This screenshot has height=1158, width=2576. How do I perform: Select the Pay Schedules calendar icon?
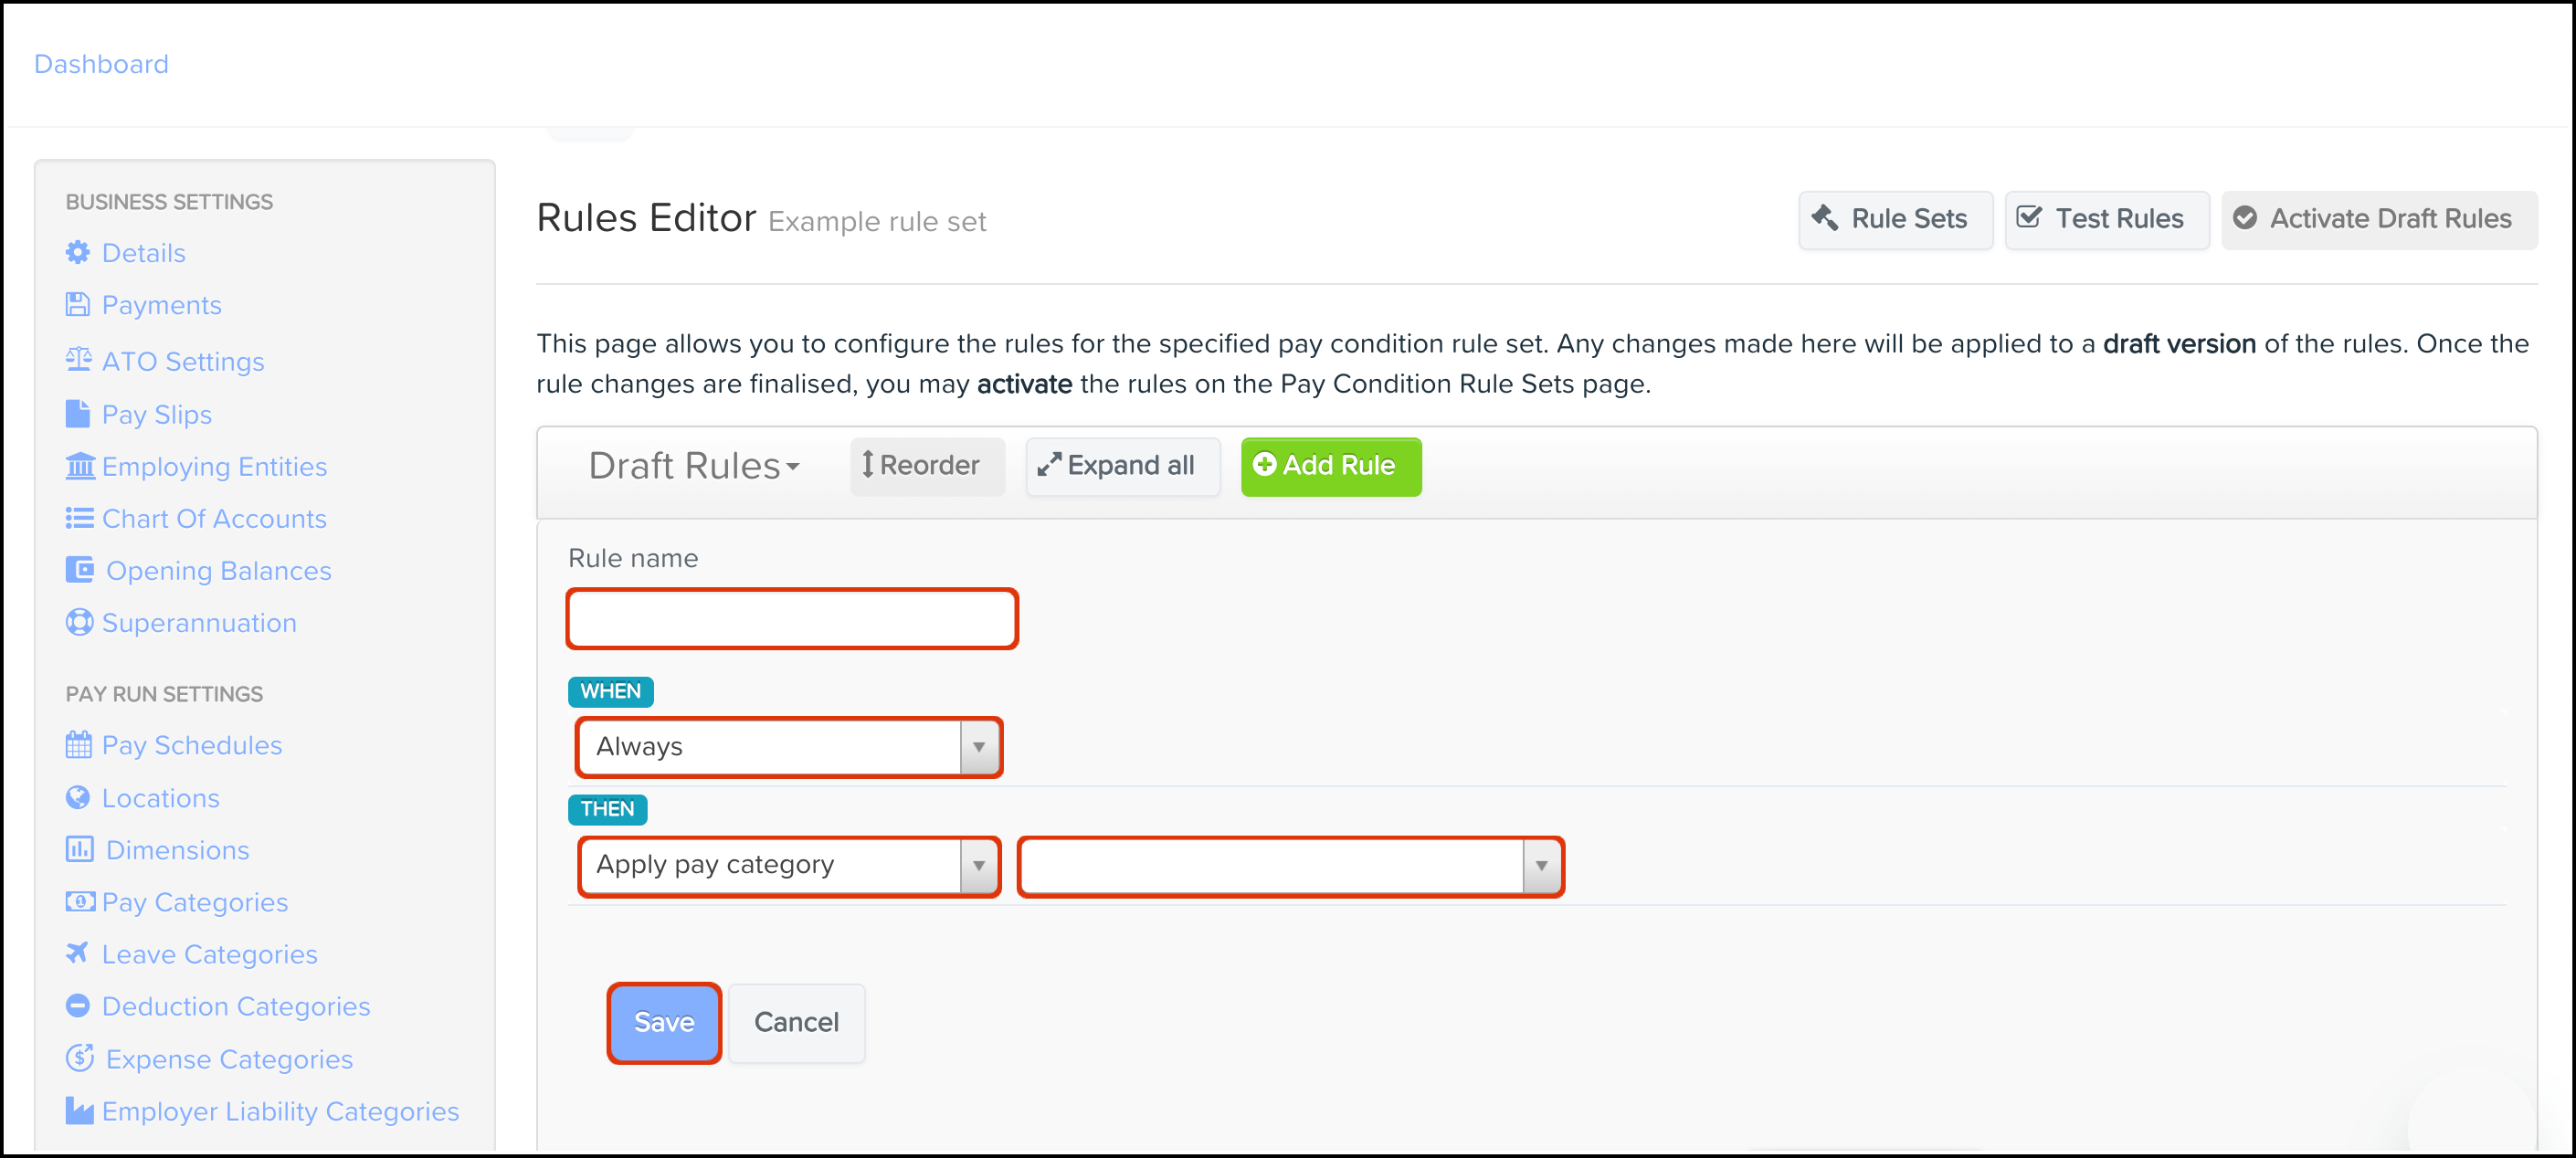[x=78, y=744]
